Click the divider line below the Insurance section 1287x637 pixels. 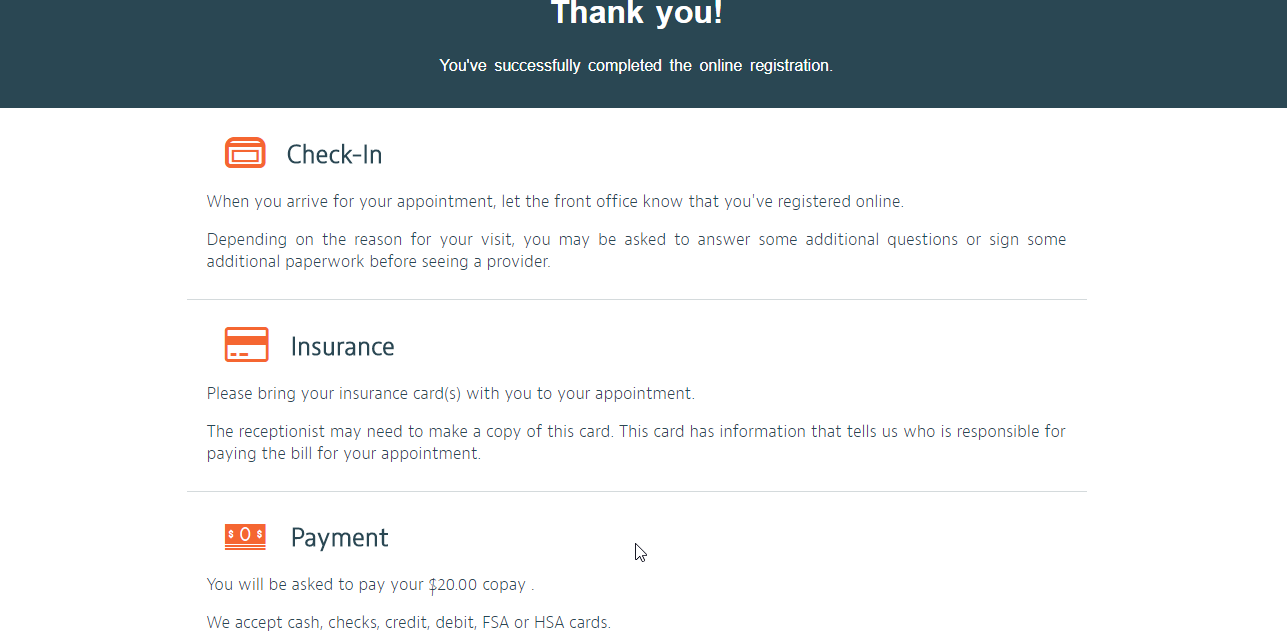(x=636, y=491)
